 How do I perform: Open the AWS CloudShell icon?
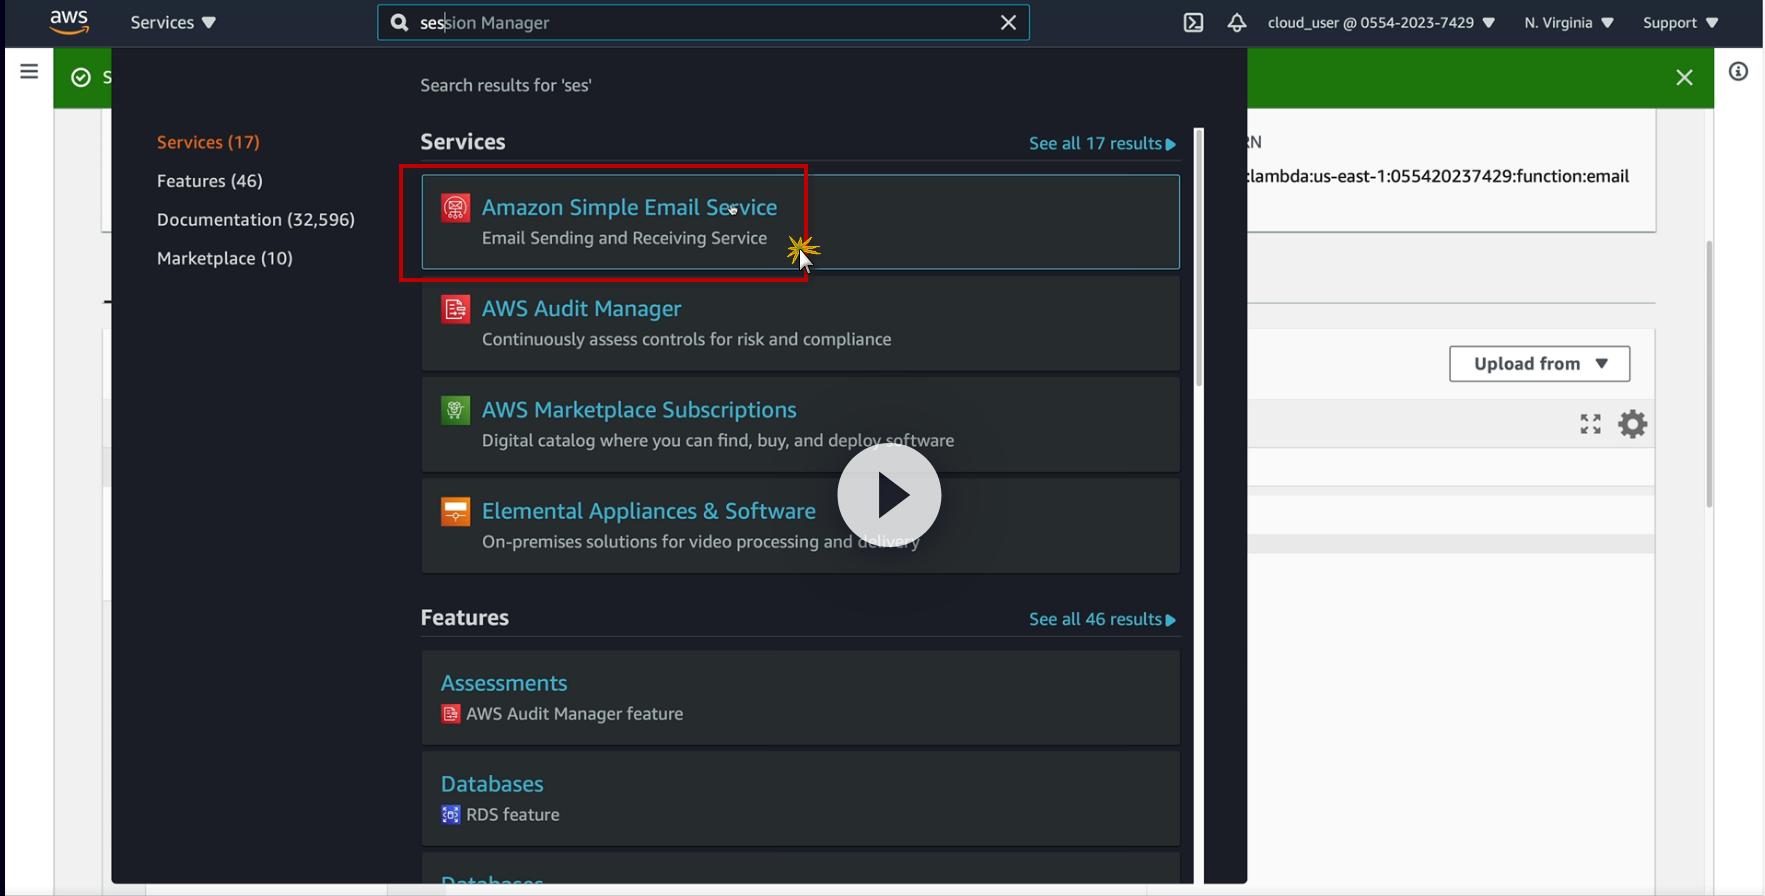(1193, 23)
